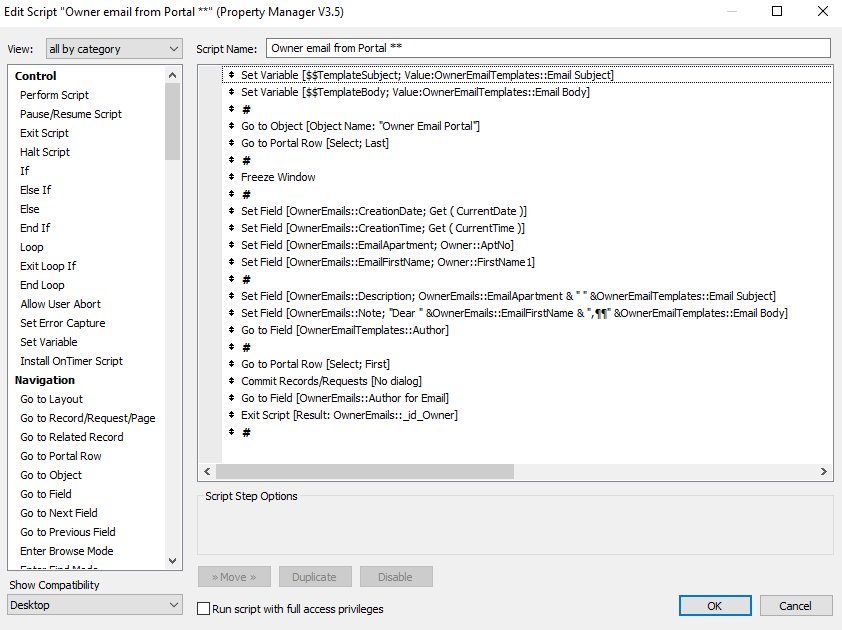Open the Show Compatibility Desktop dropdown
The image size is (842, 630).
95,605
